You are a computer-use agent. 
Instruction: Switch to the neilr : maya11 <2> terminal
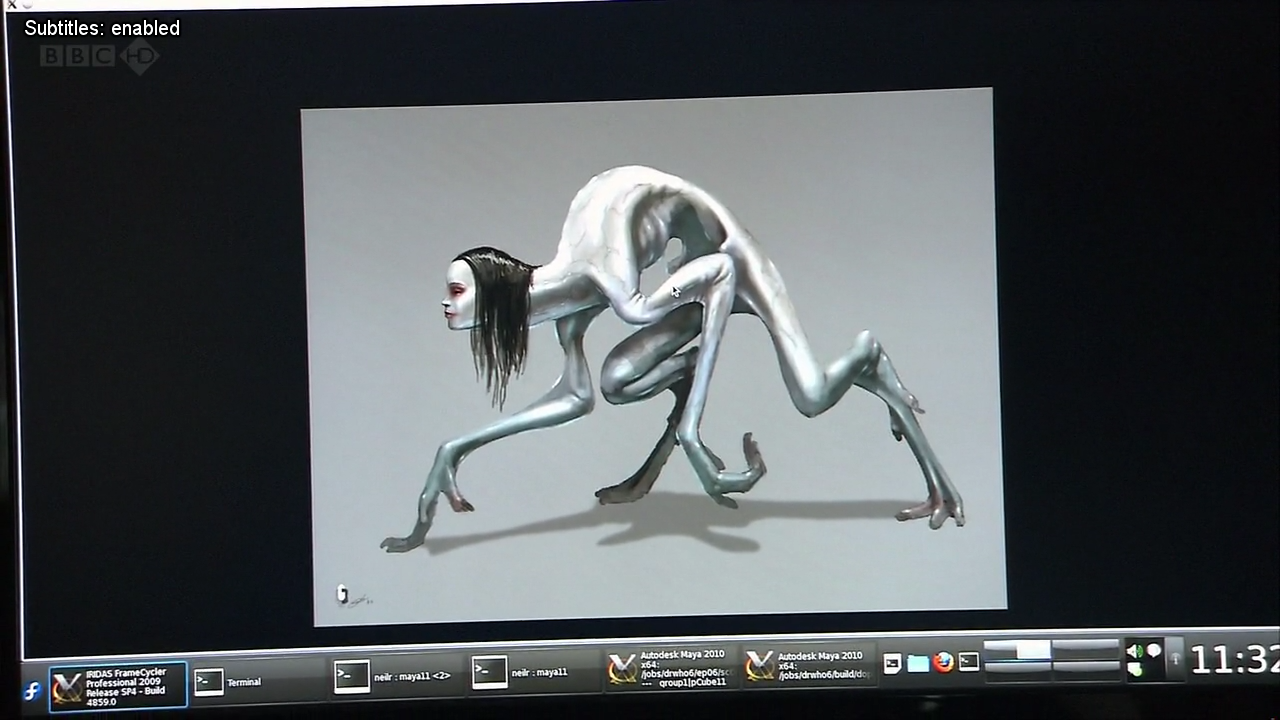(x=399, y=676)
